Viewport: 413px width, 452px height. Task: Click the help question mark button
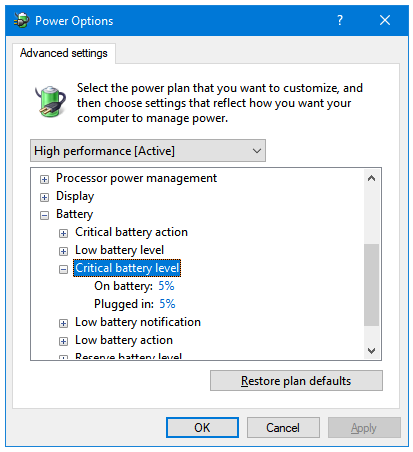339,20
